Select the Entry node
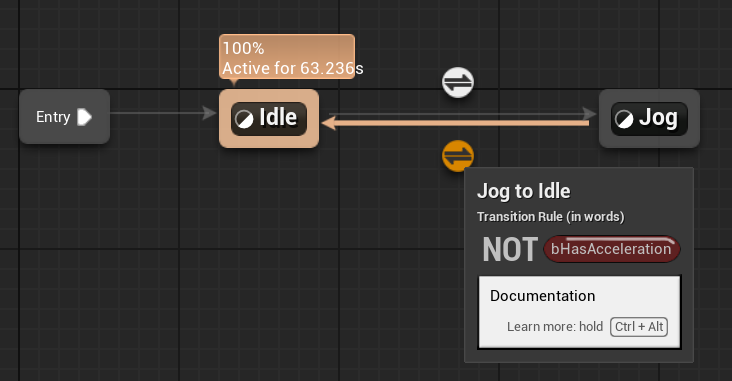The width and height of the screenshot is (732, 381). click(x=64, y=117)
